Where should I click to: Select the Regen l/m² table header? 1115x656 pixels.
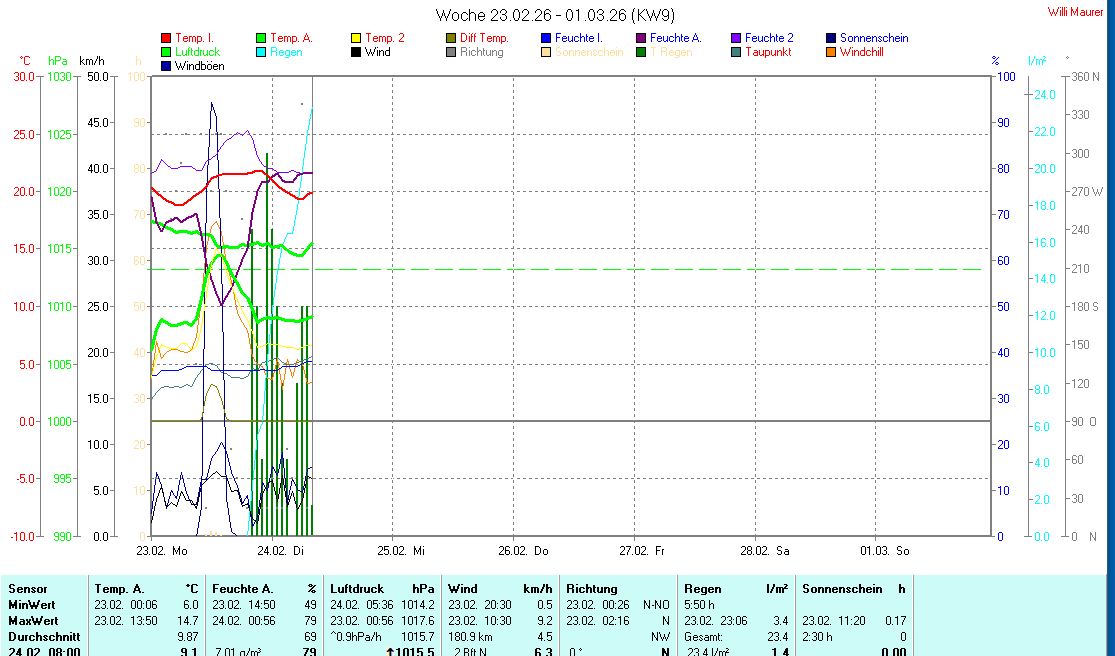pyautogui.click(x=735, y=589)
